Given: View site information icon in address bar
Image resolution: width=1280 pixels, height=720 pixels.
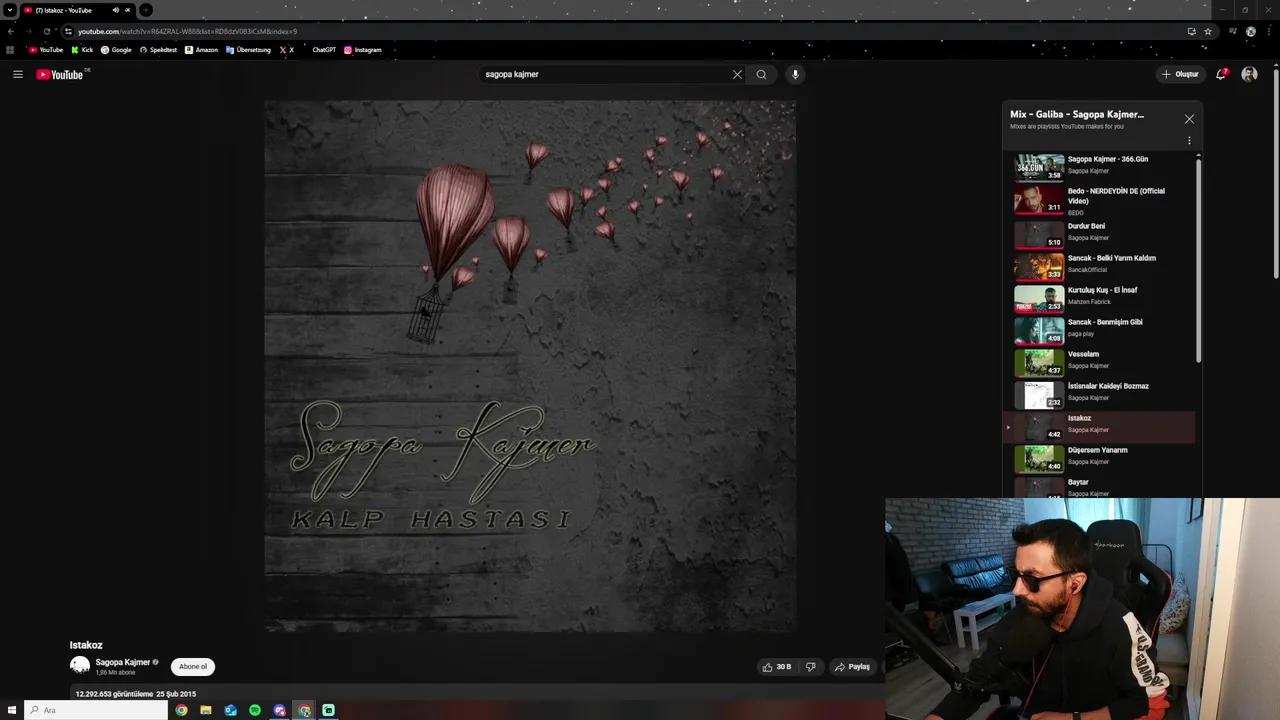Looking at the screenshot, I should tap(68, 31).
